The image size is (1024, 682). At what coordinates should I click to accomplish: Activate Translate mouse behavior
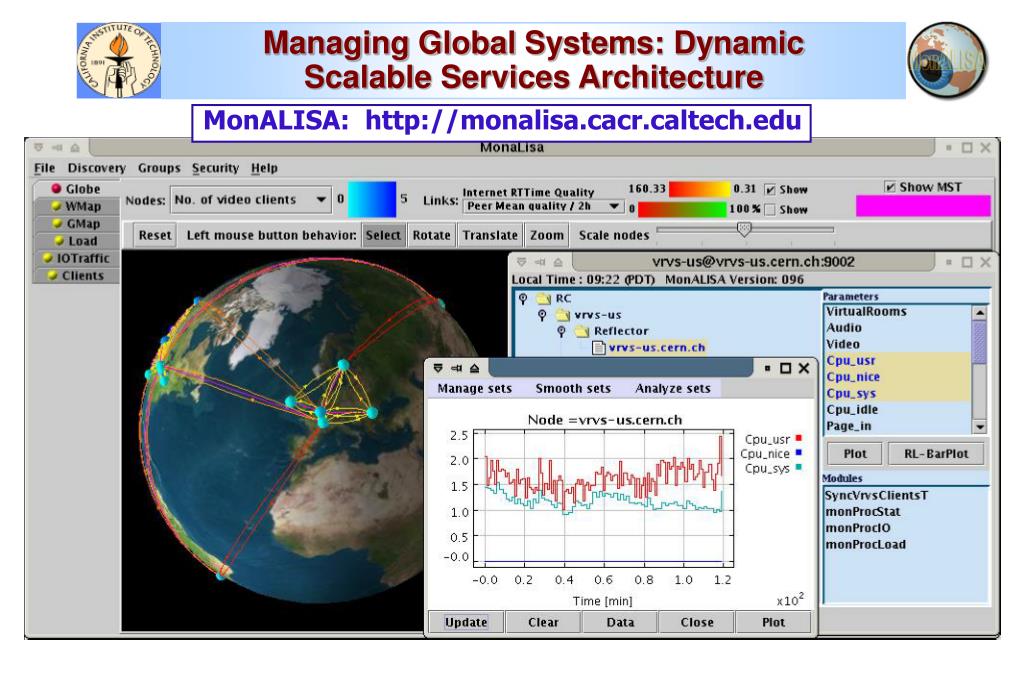(x=490, y=235)
